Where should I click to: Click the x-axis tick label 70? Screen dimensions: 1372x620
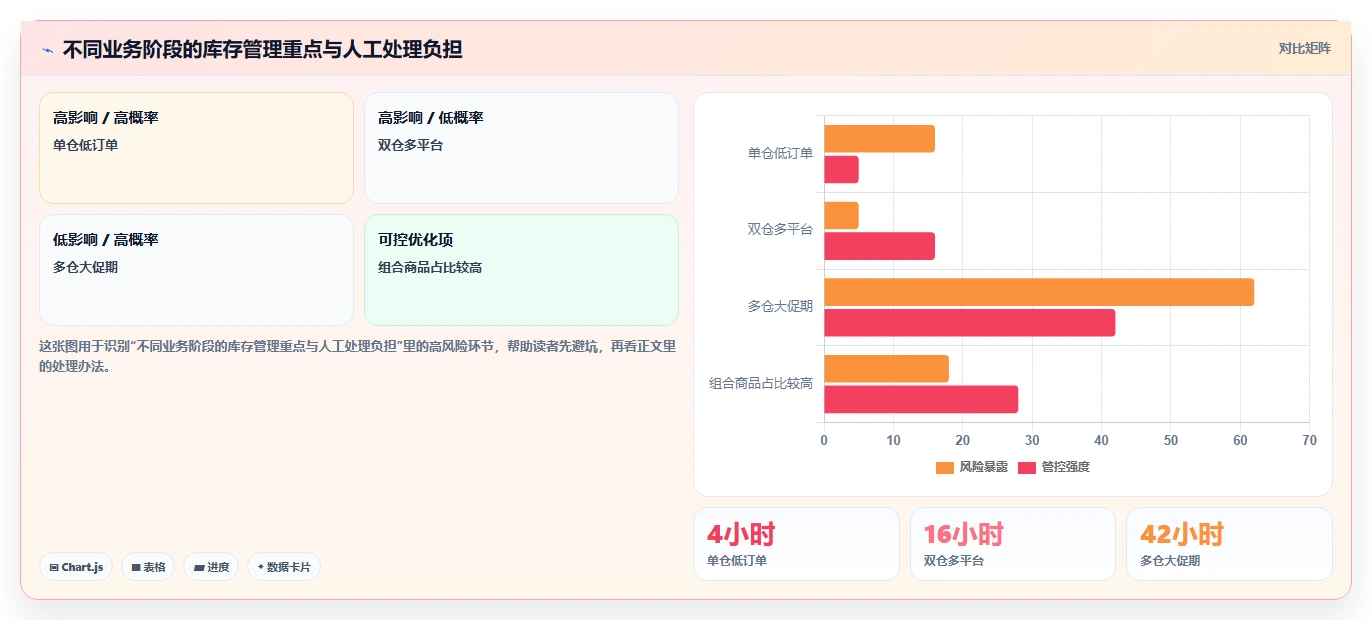(1309, 440)
